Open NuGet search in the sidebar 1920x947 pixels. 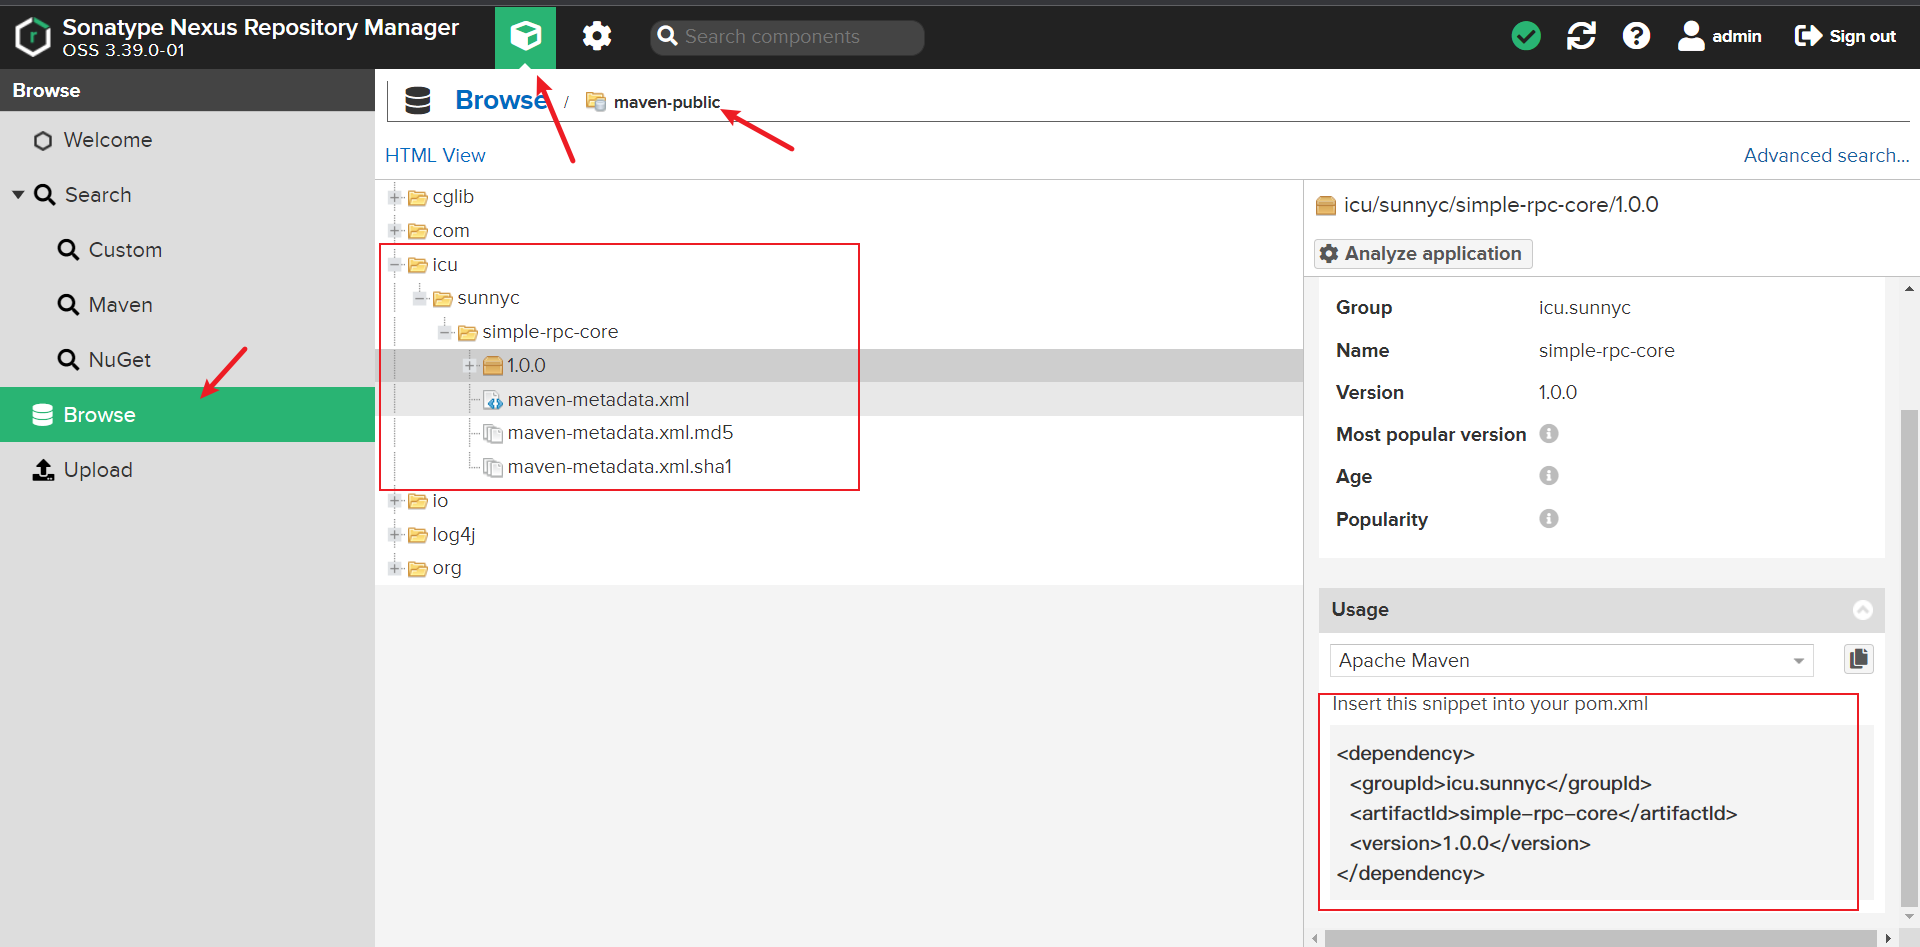point(188,360)
